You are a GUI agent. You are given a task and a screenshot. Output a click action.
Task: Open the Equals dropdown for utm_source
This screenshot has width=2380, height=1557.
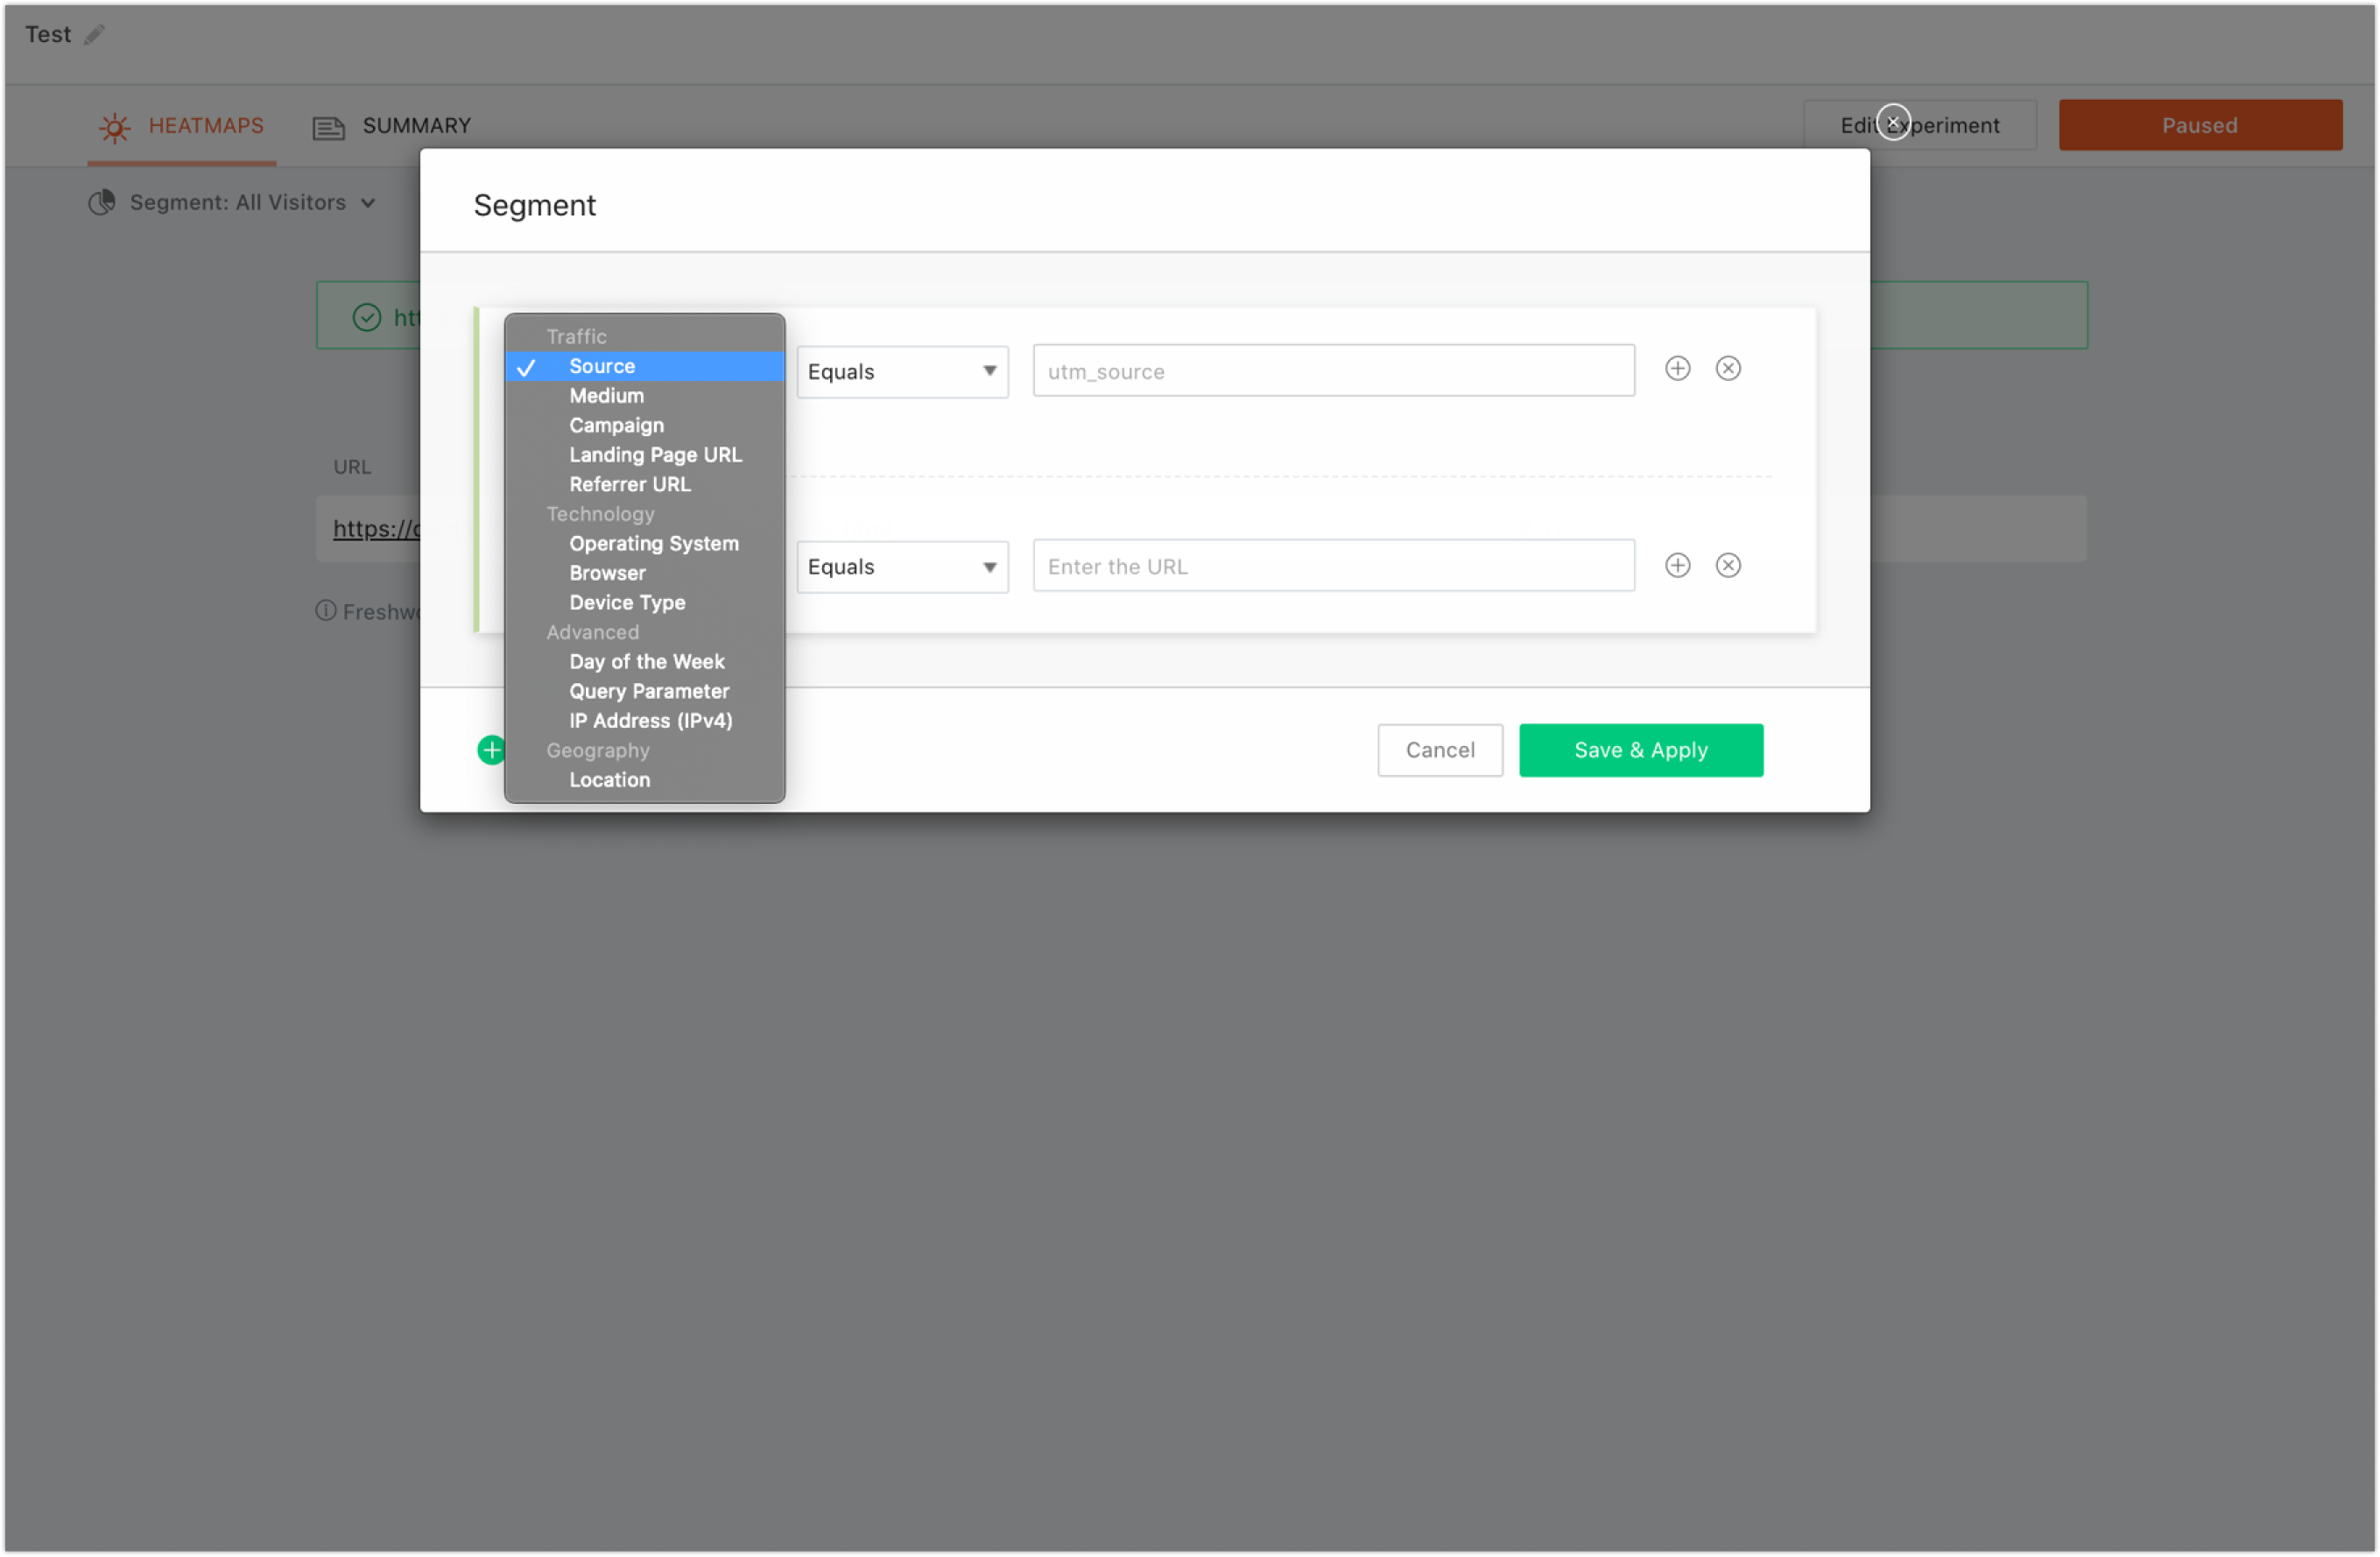[902, 372]
